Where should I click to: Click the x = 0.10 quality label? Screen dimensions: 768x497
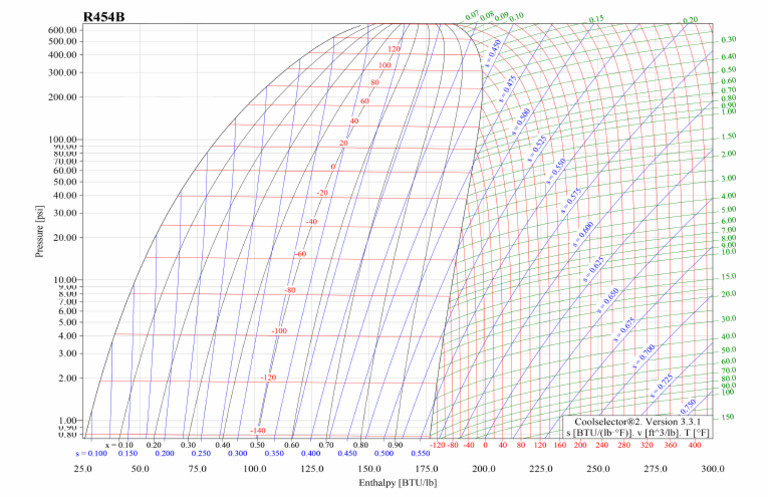[119, 445]
